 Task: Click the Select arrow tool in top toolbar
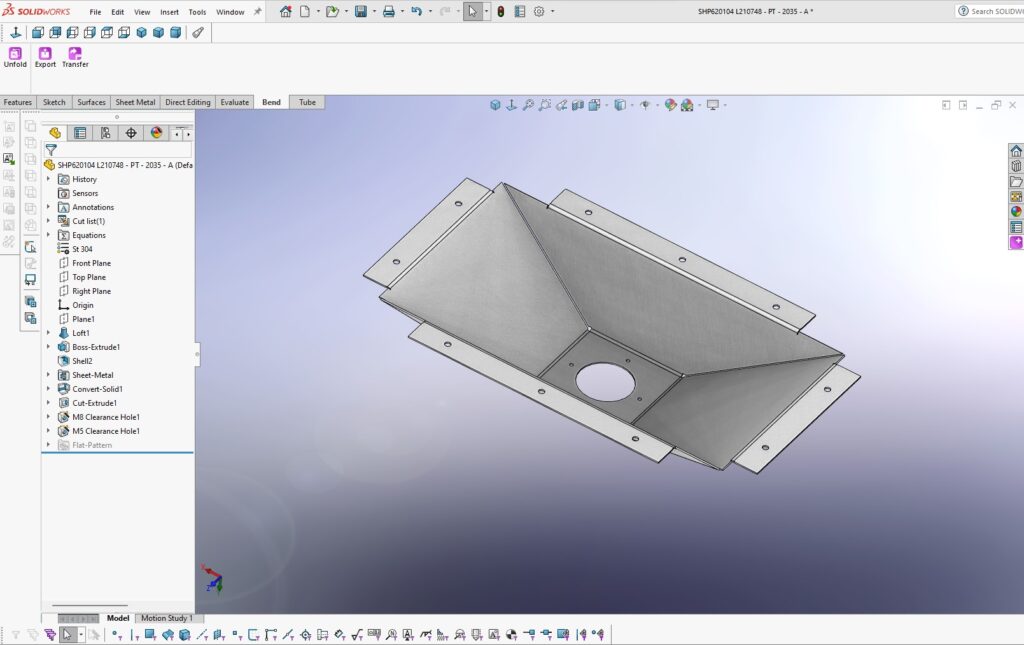tap(472, 12)
